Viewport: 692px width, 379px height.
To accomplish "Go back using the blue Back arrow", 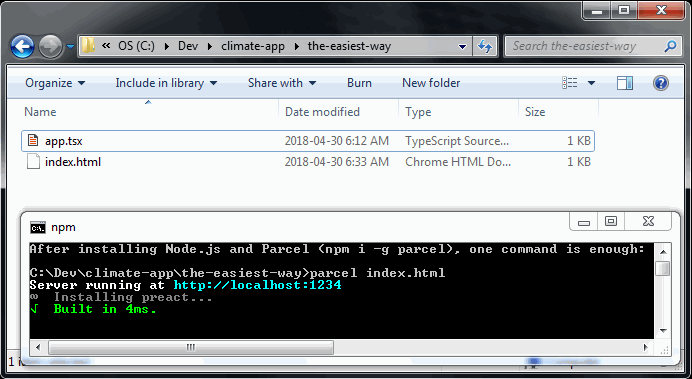I will coord(23,46).
